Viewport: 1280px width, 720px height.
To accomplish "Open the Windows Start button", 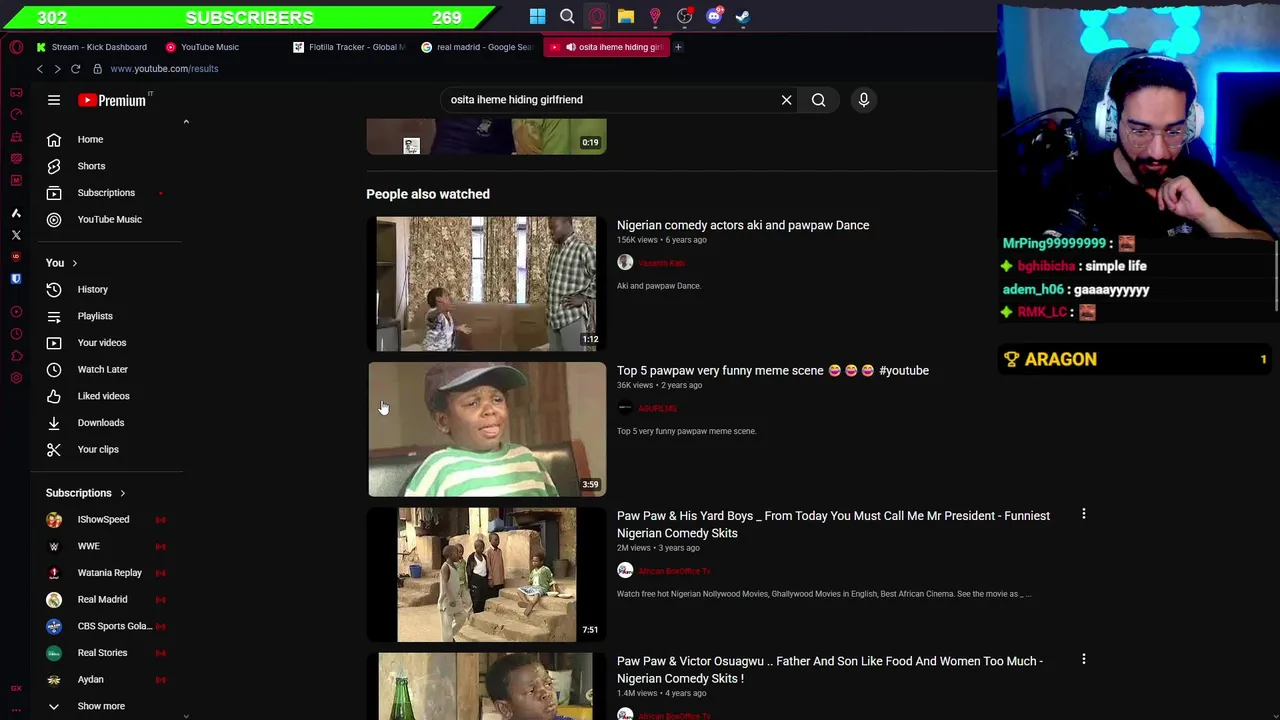I will click(537, 16).
